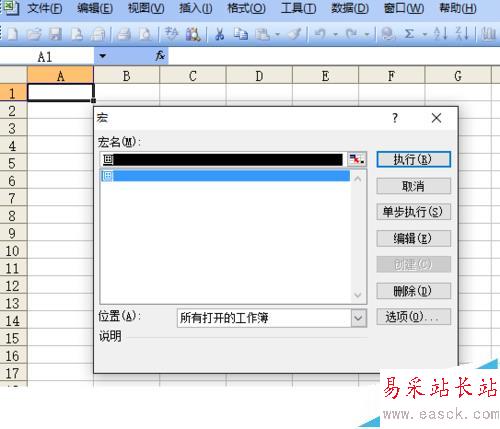Viewport: 500px width, 429px height.
Task: Click the 删除(D) delete button
Action: click(x=413, y=291)
